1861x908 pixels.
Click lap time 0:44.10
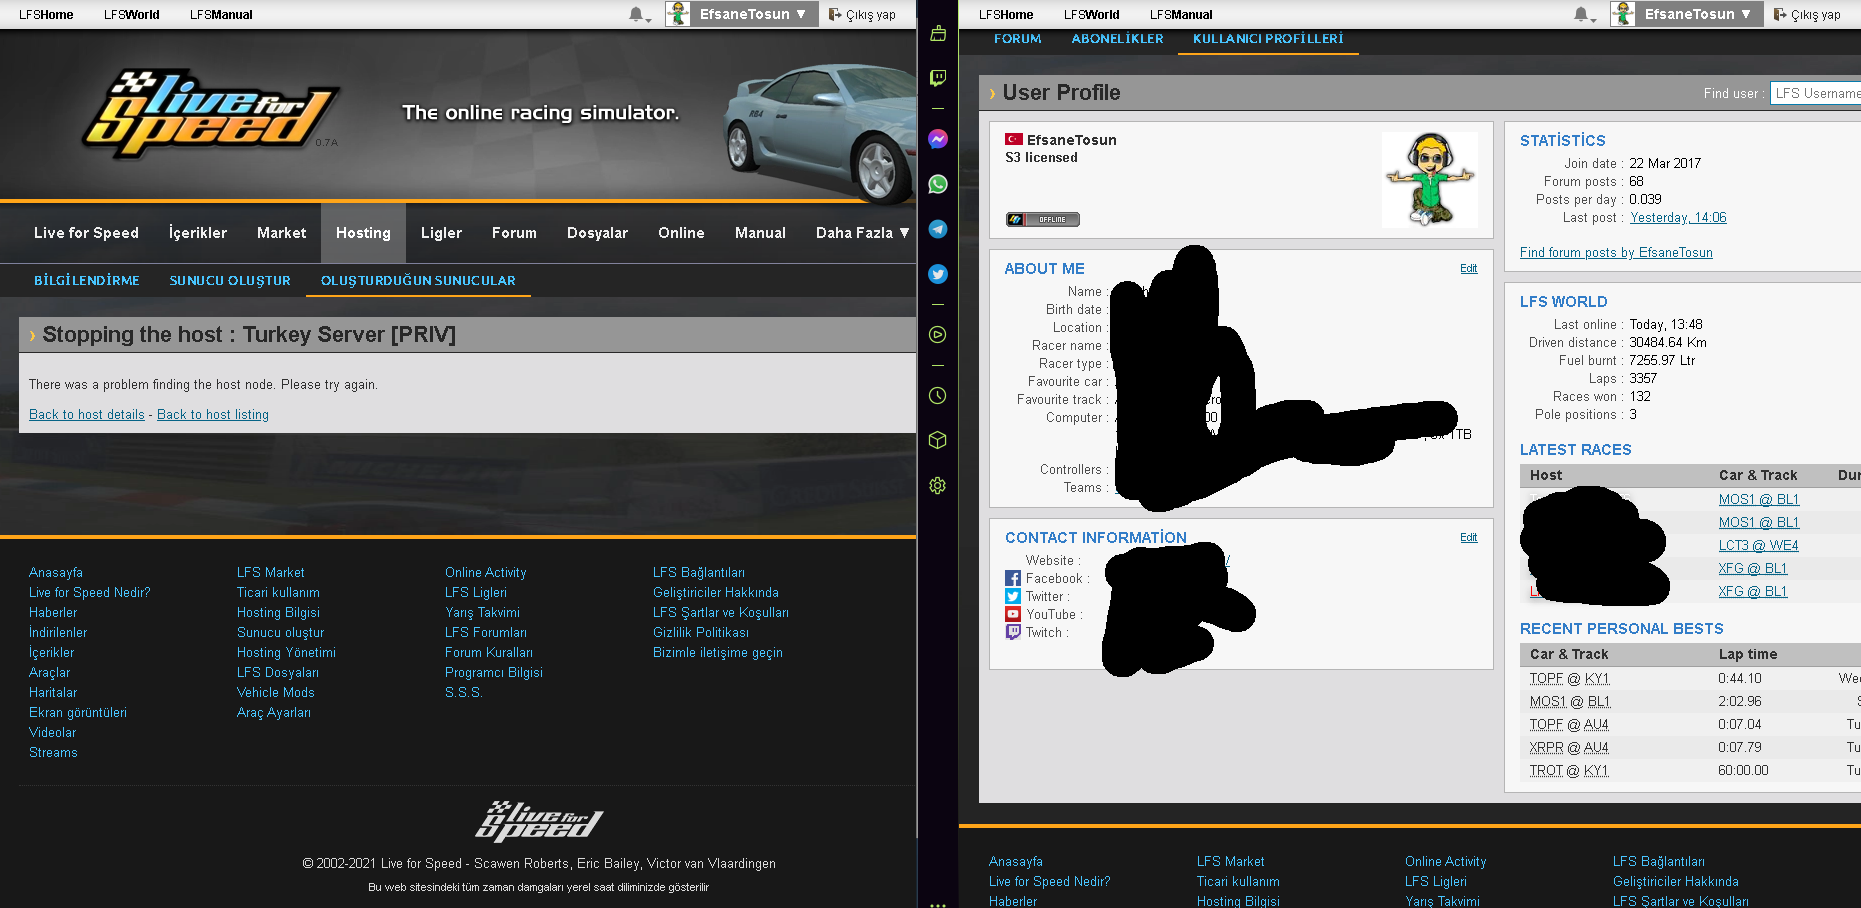1740,678
